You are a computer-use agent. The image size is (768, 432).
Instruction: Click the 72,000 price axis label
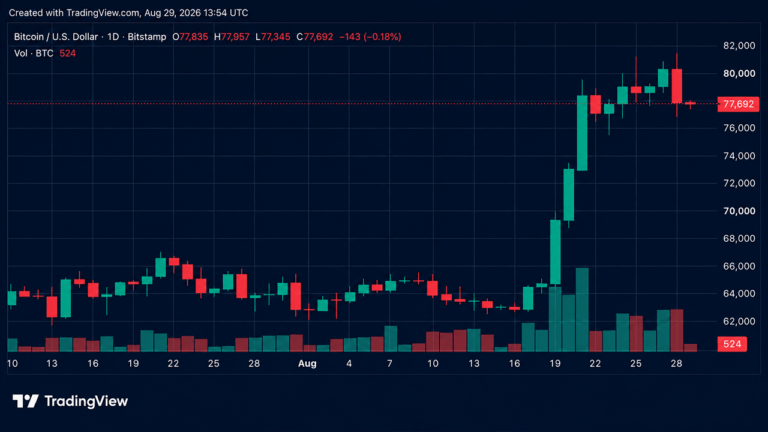pyautogui.click(x=739, y=183)
